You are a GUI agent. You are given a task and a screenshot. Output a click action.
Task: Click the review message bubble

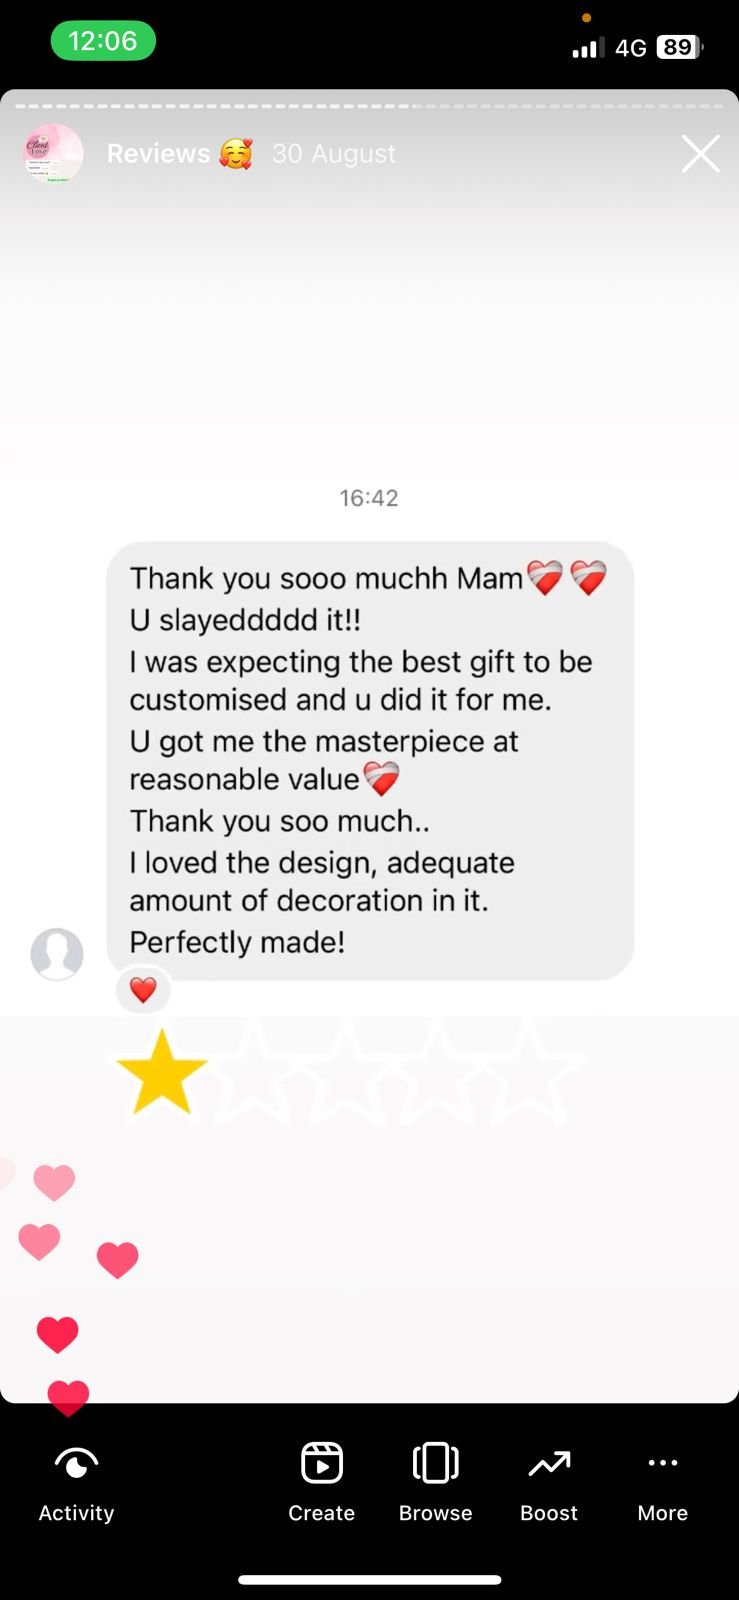(370, 760)
